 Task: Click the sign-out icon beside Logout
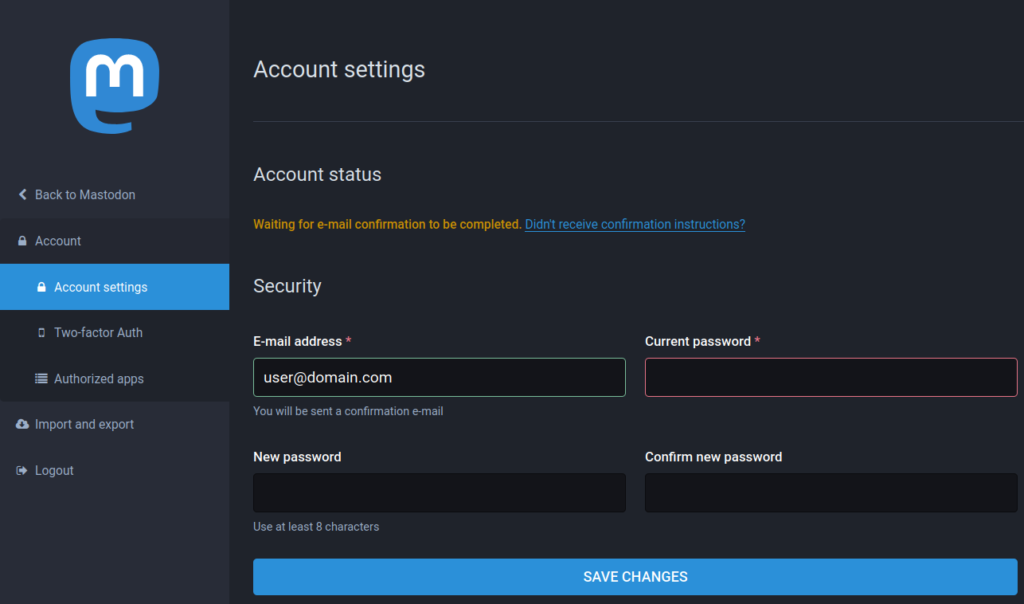click(22, 471)
